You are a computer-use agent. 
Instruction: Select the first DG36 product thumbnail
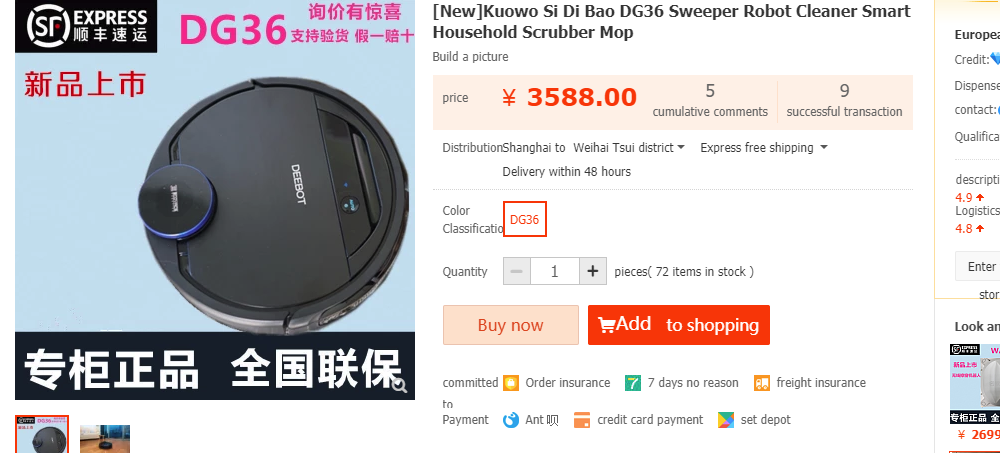click(42, 434)
